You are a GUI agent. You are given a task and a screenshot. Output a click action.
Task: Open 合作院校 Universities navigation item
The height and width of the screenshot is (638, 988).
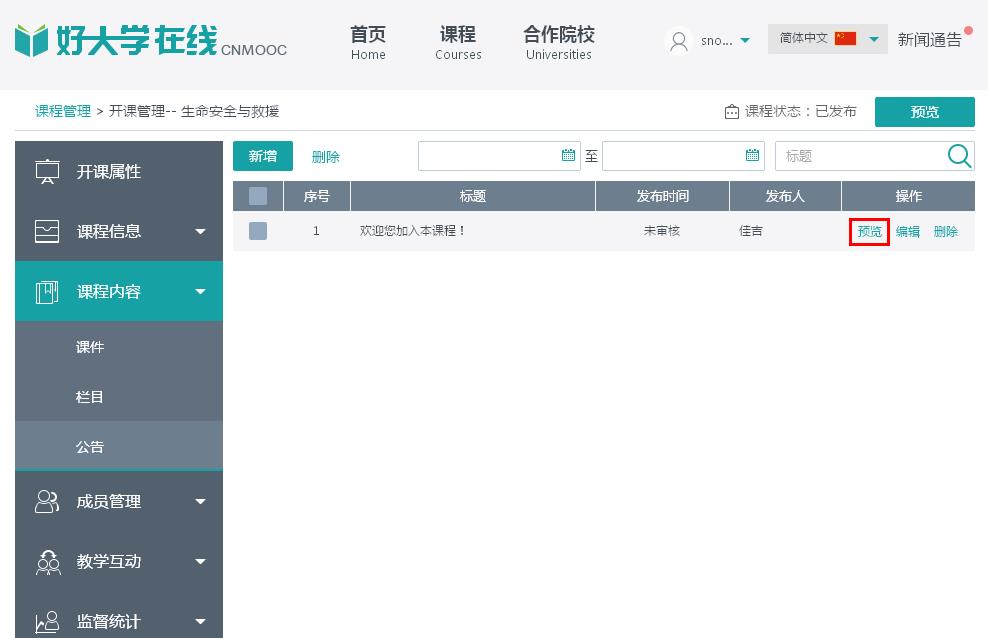[x=558, y=42]
